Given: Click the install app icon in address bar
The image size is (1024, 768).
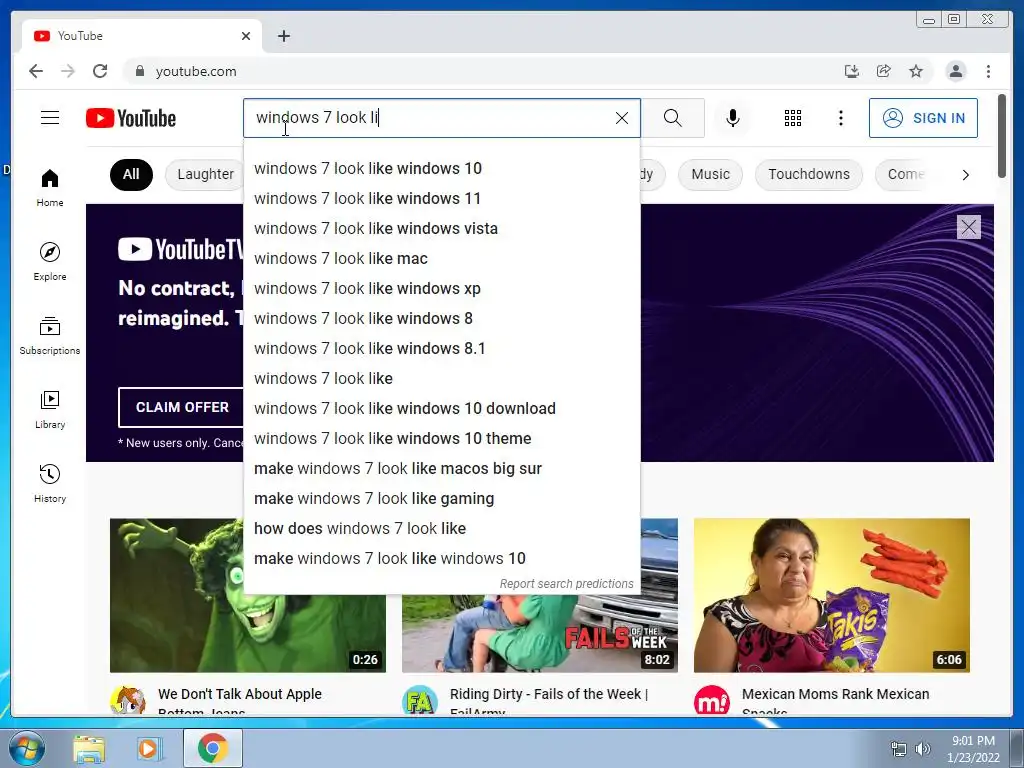Looking at the screenshot, I should [852, 71].
